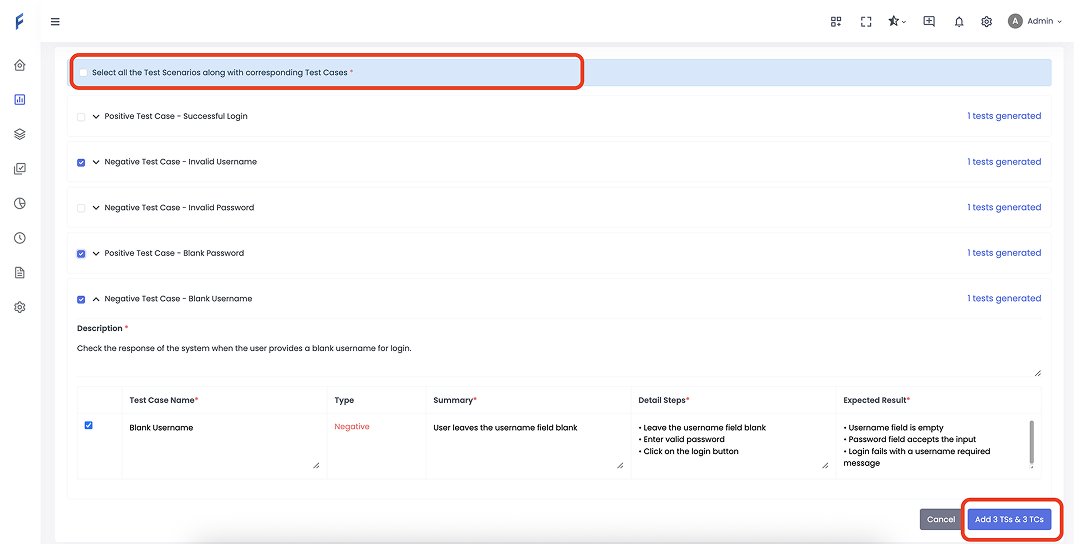Open the Admin user dropdown menu
Viewport: 1074px width, 544px height.
click(1035, 22)
